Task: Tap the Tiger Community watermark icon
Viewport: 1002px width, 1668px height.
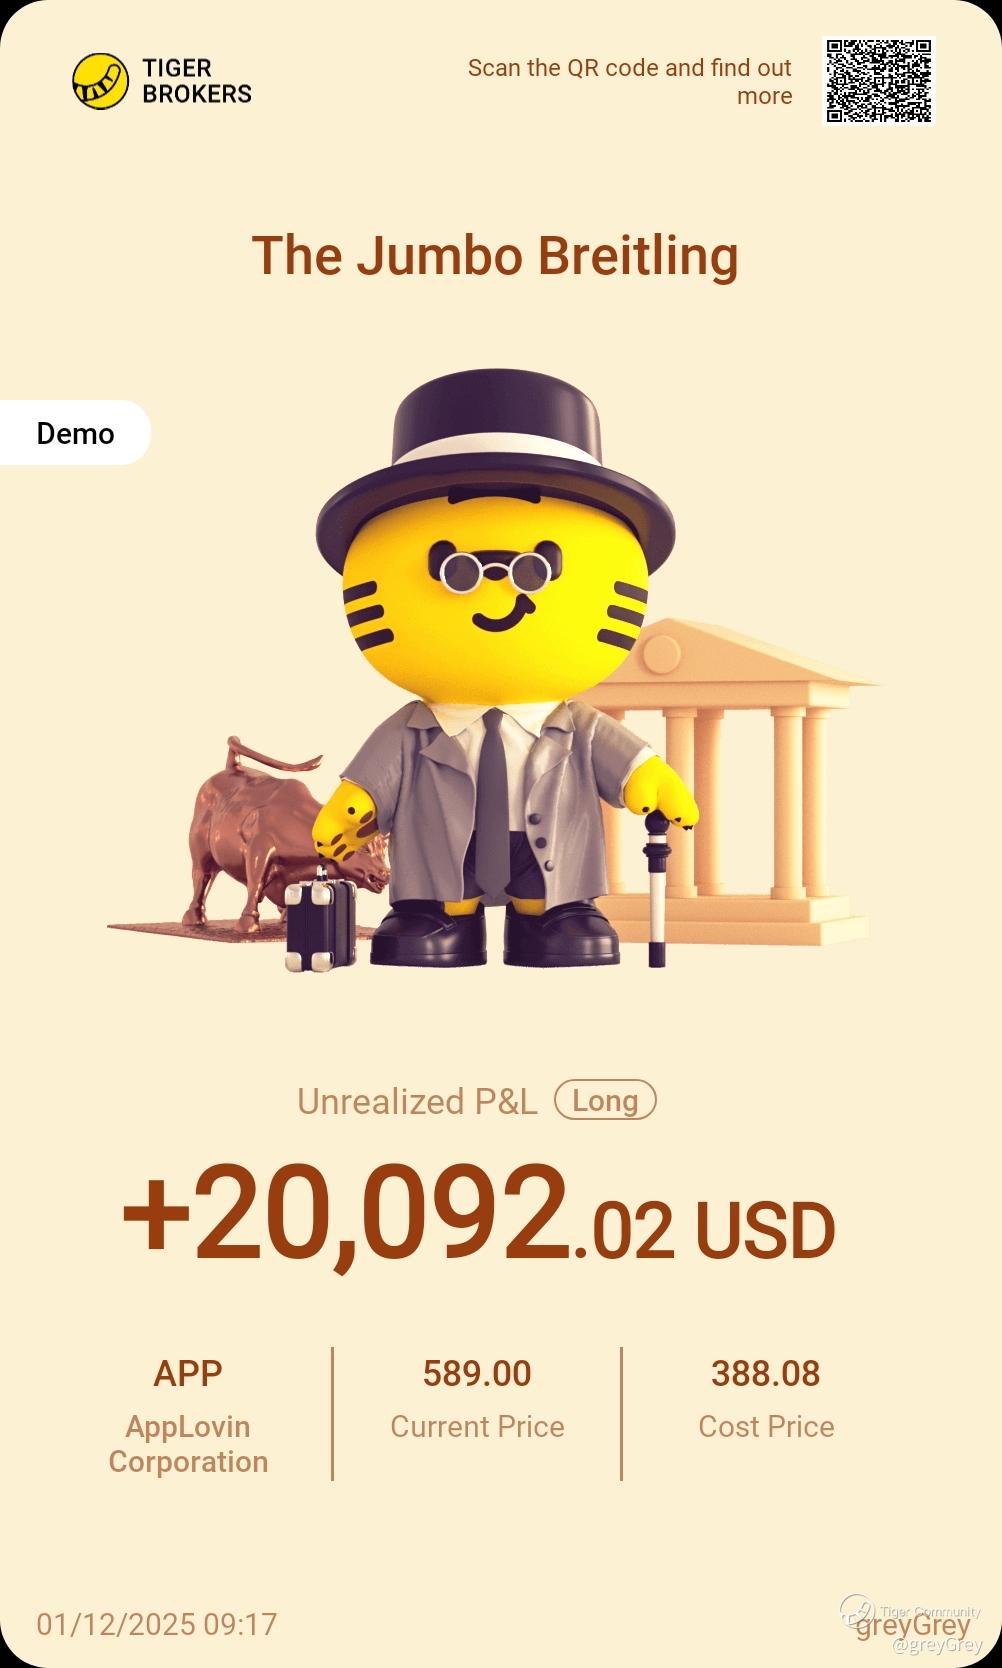Action: tap(857, 1610)
